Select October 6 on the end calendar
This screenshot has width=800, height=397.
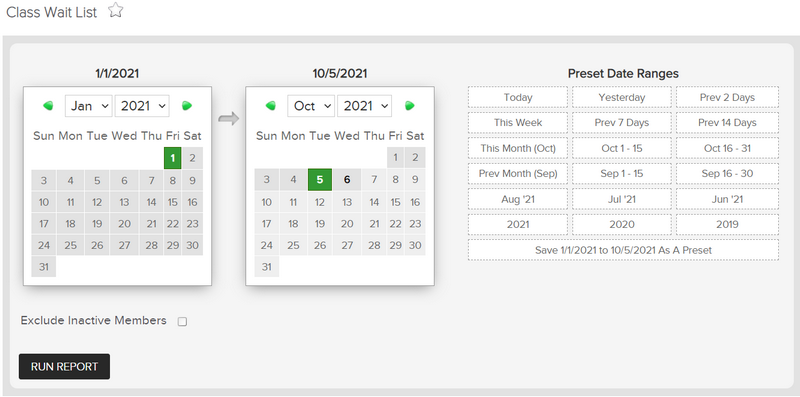pos(347,180)
